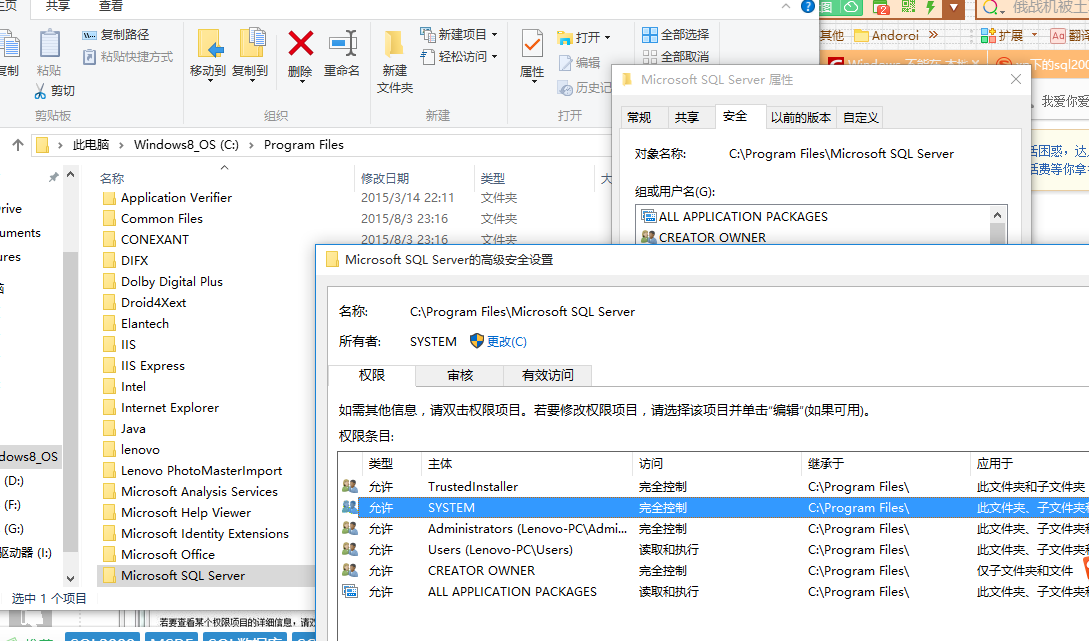Select the Application Verifier folder
Screen dimensions: 1089x641
pos(176,198)
